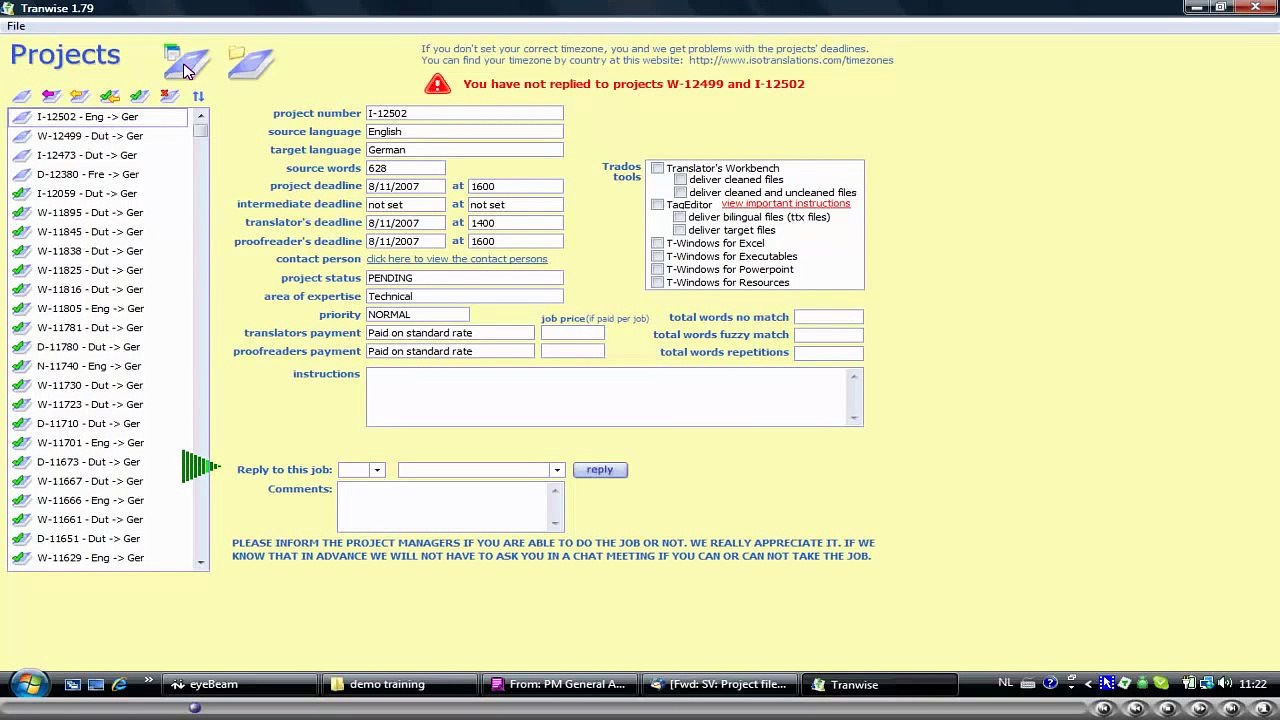Click the project status PENDING field

pyautogui.click(x=464, y=278)
